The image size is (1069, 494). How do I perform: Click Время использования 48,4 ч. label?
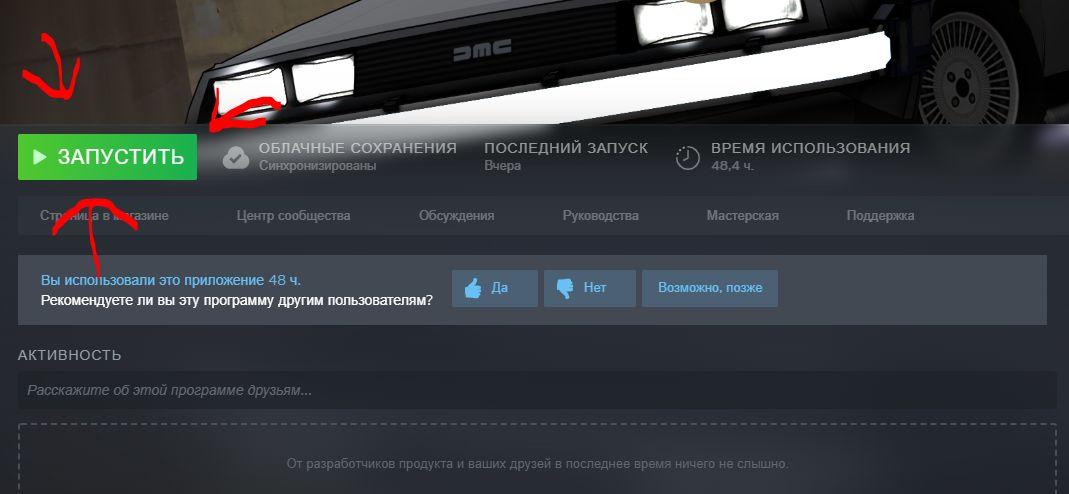811,156
